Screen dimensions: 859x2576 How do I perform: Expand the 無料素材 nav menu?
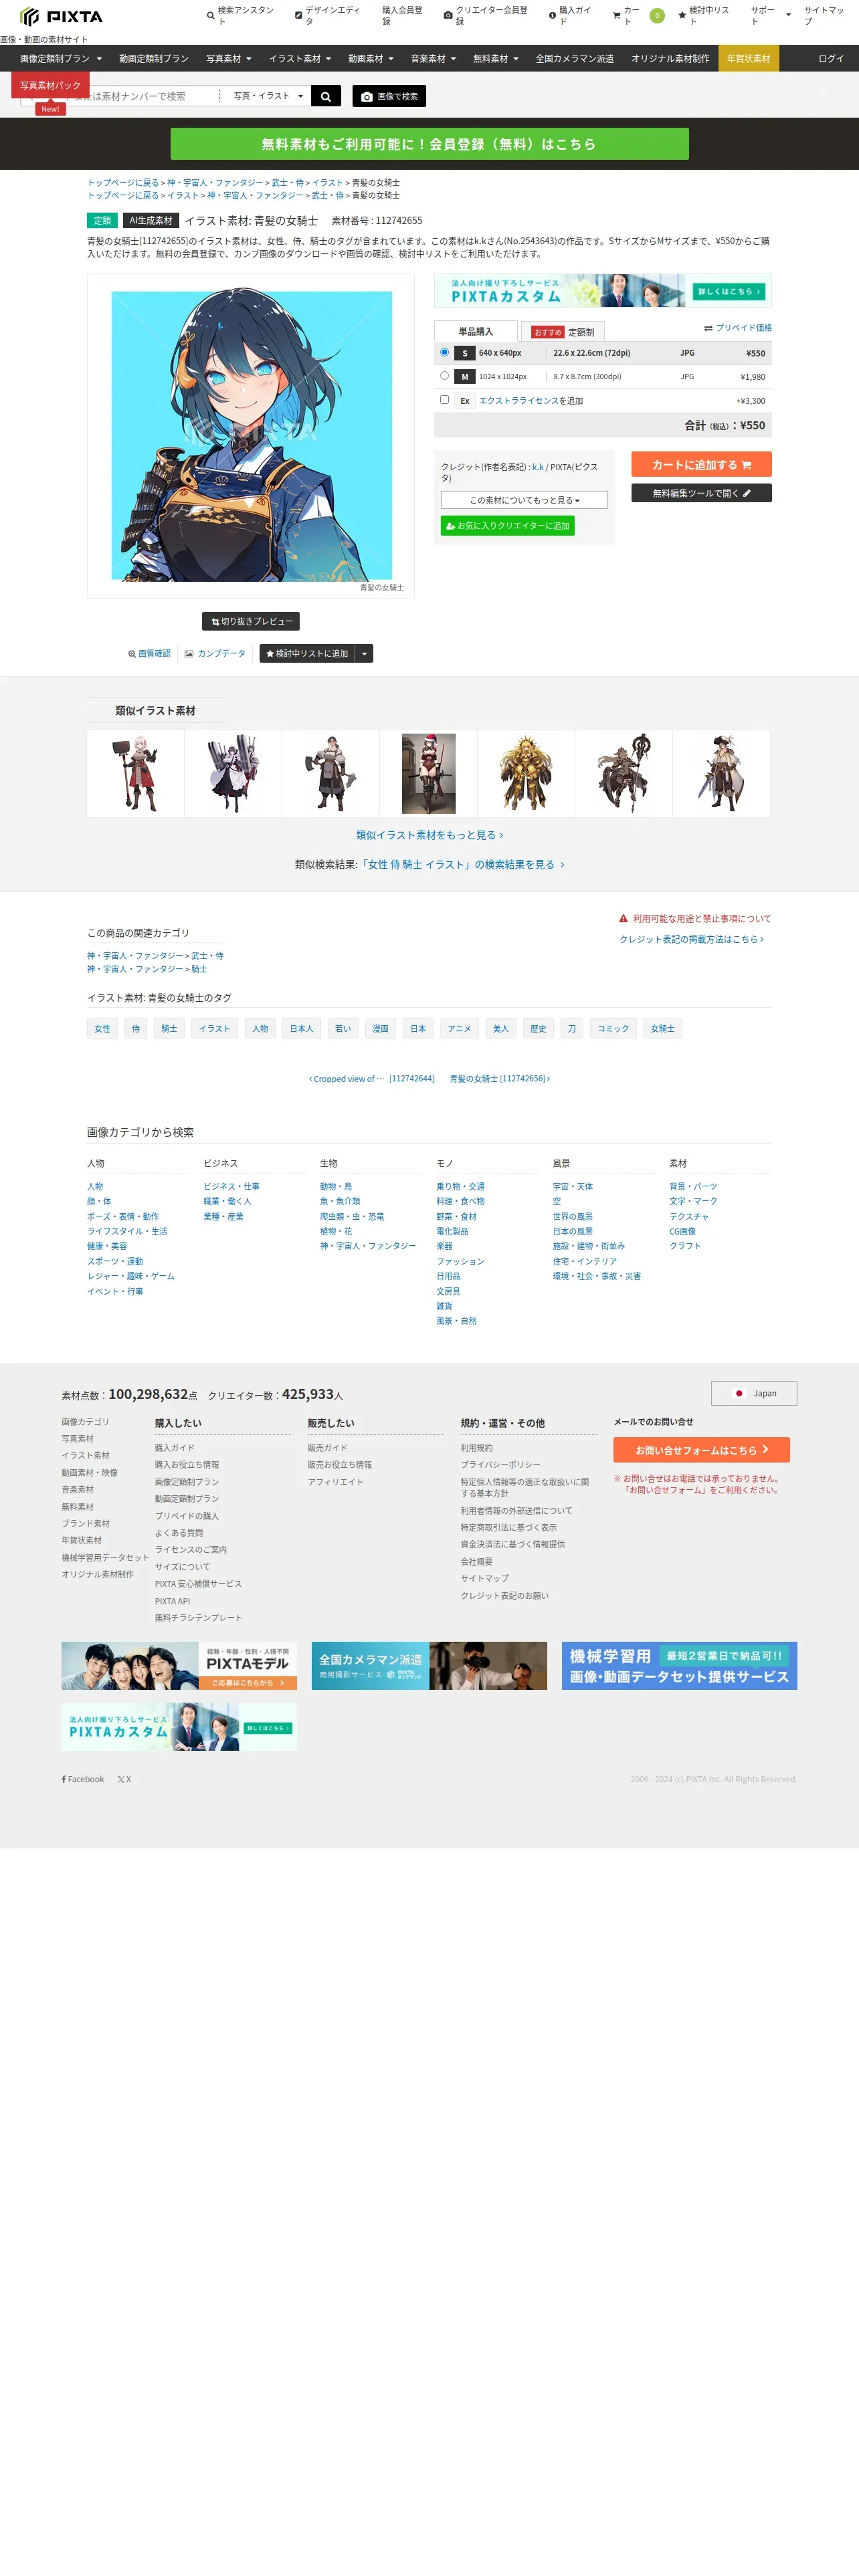tap(495, 58)
